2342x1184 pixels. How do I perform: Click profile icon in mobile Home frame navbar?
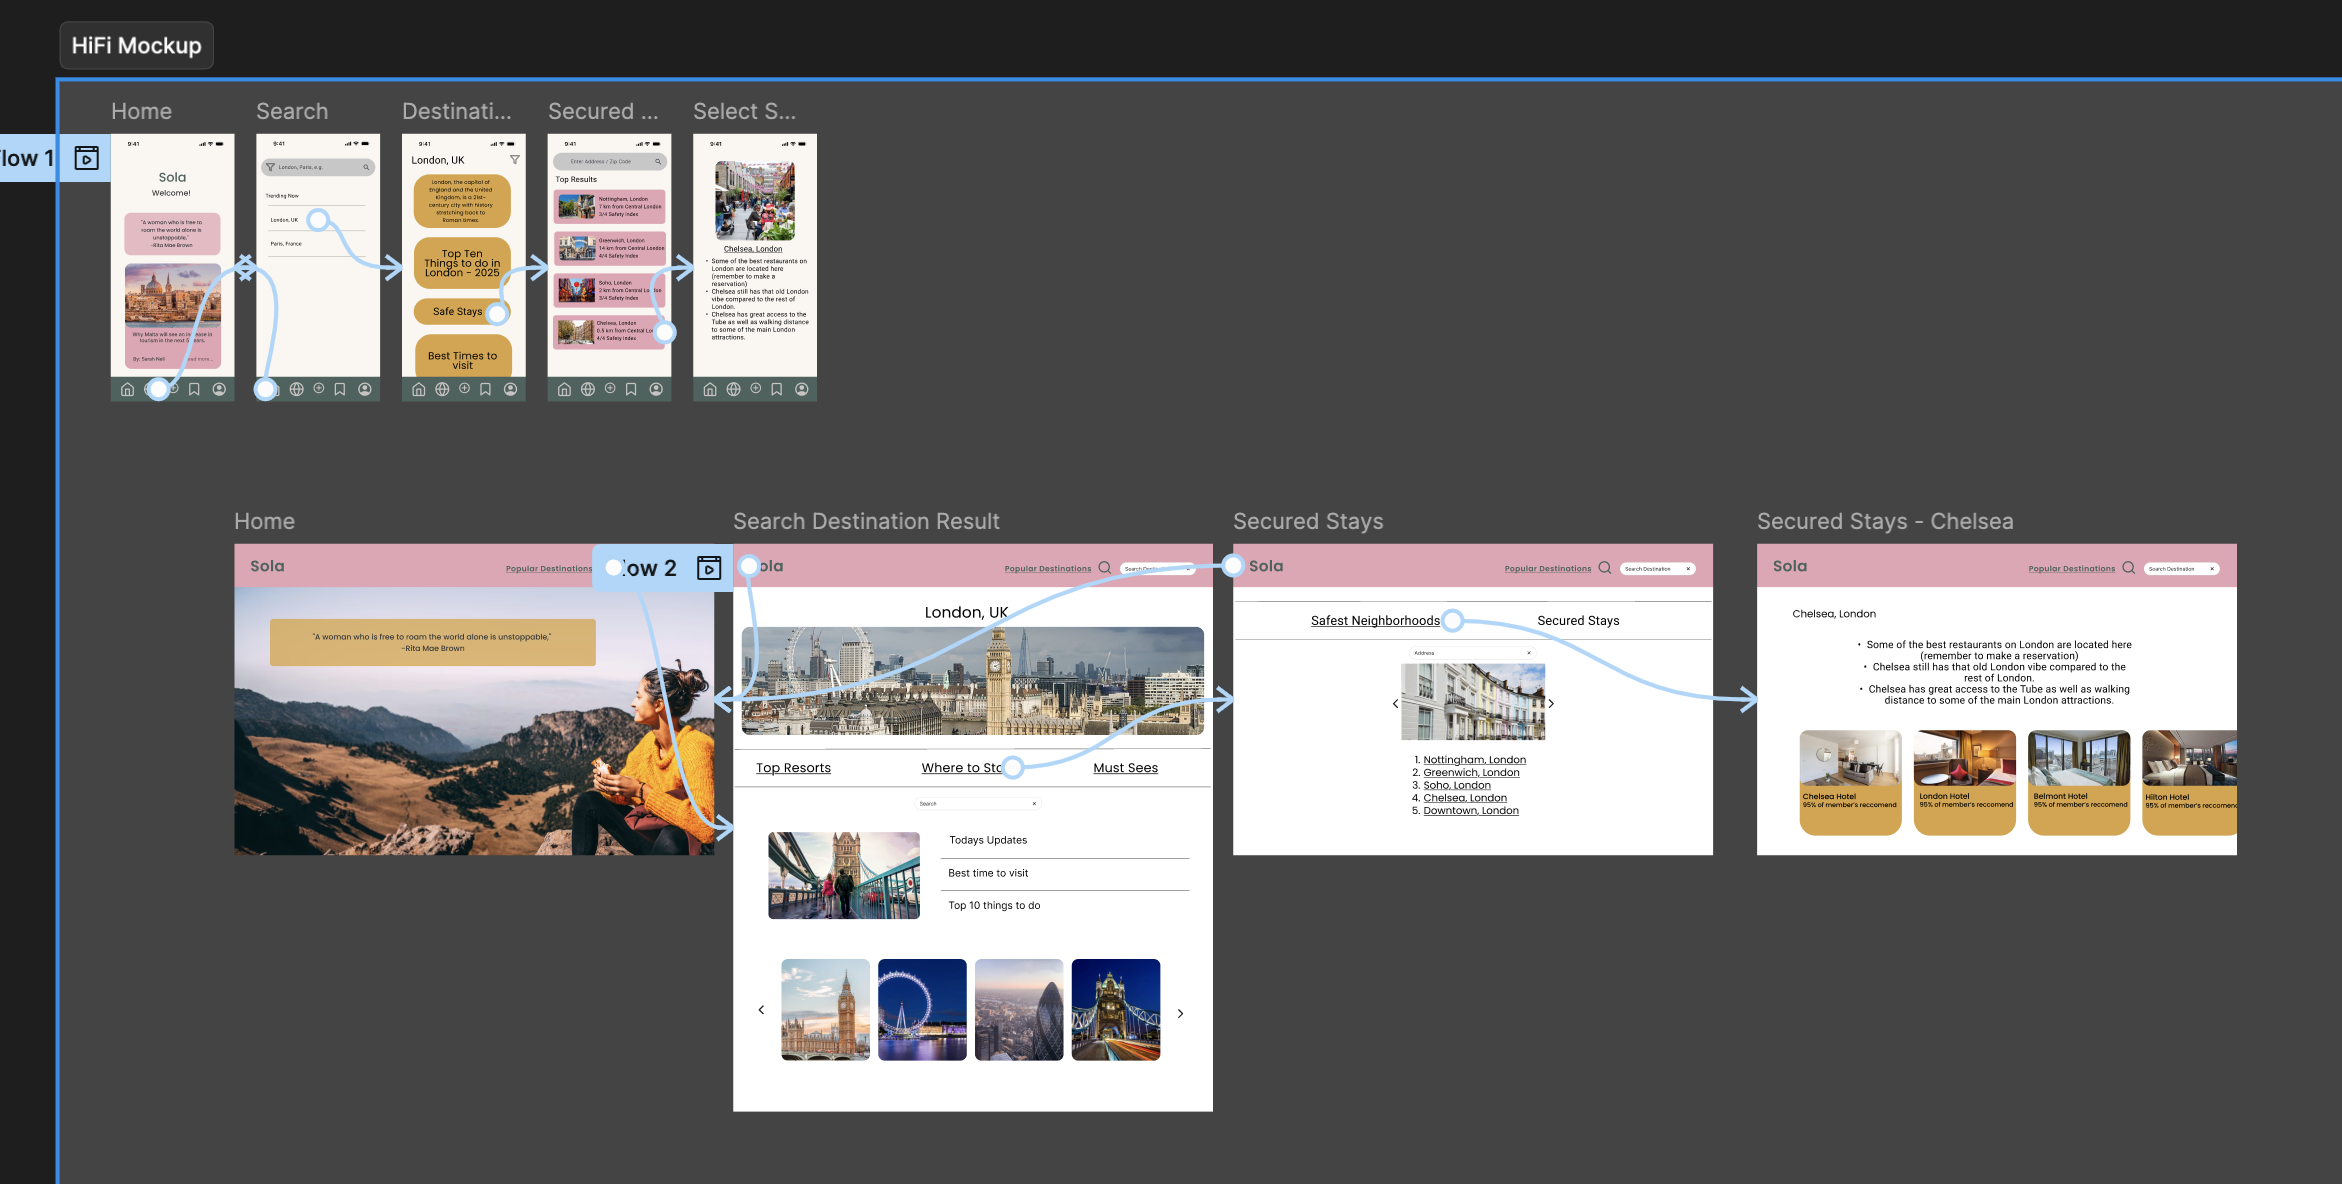pyautogui.click(x=219, y=389)
